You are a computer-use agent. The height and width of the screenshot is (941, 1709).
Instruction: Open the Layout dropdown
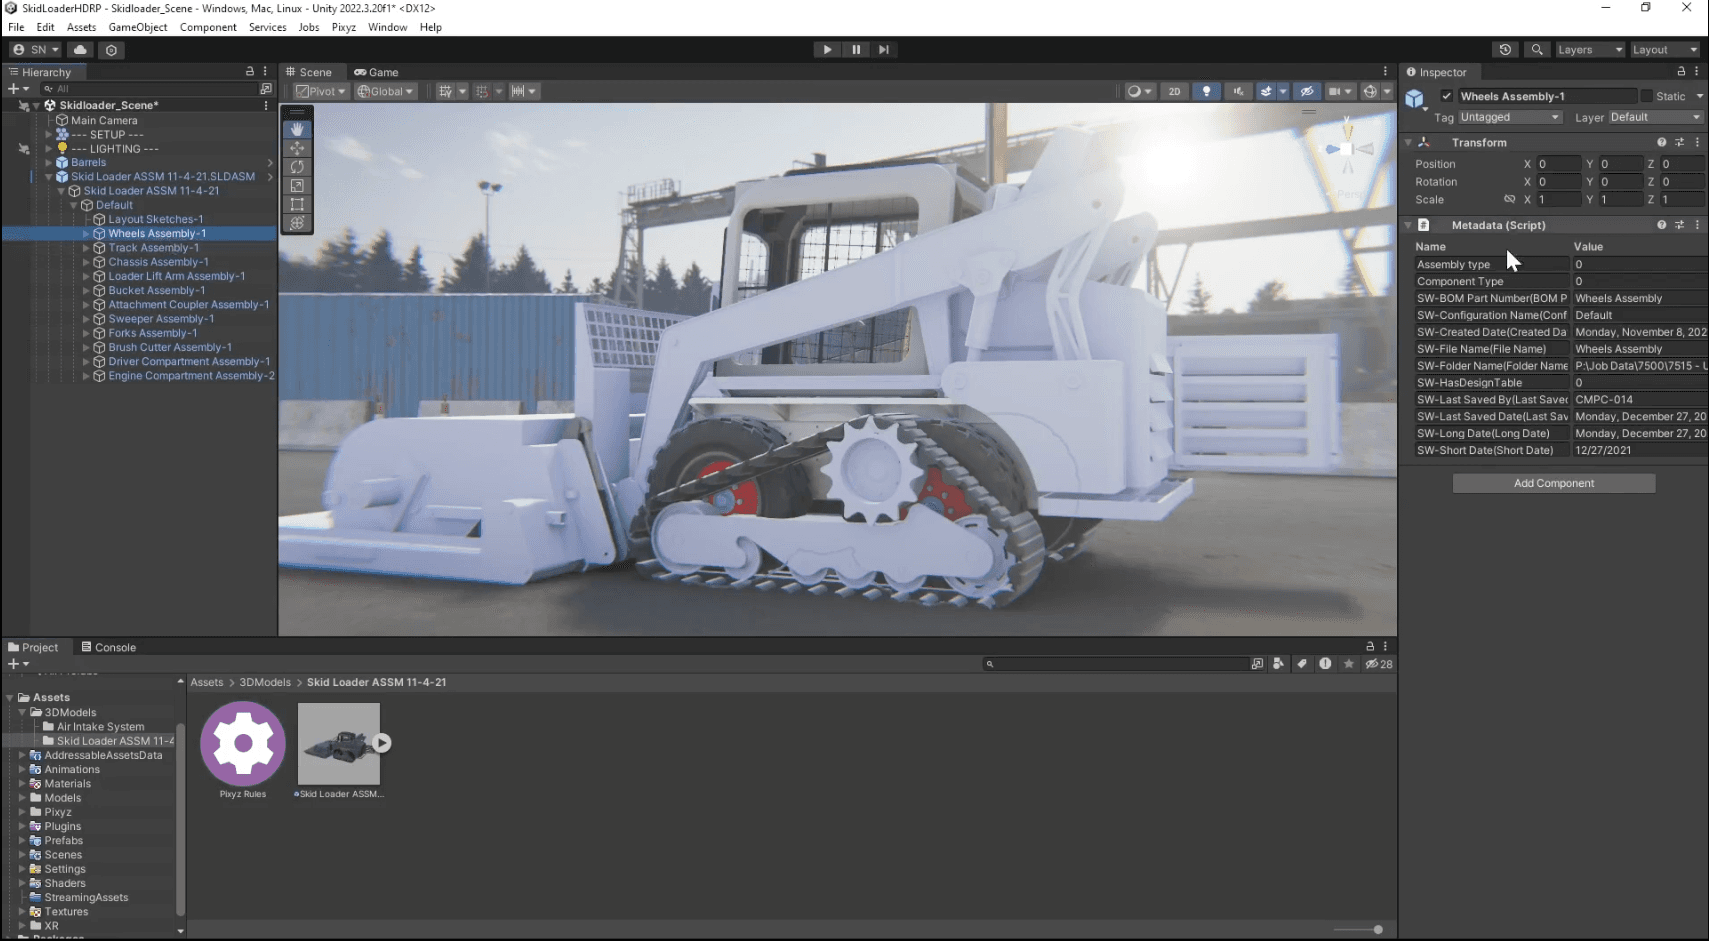pyautogui.click(x=1663, y=49)
